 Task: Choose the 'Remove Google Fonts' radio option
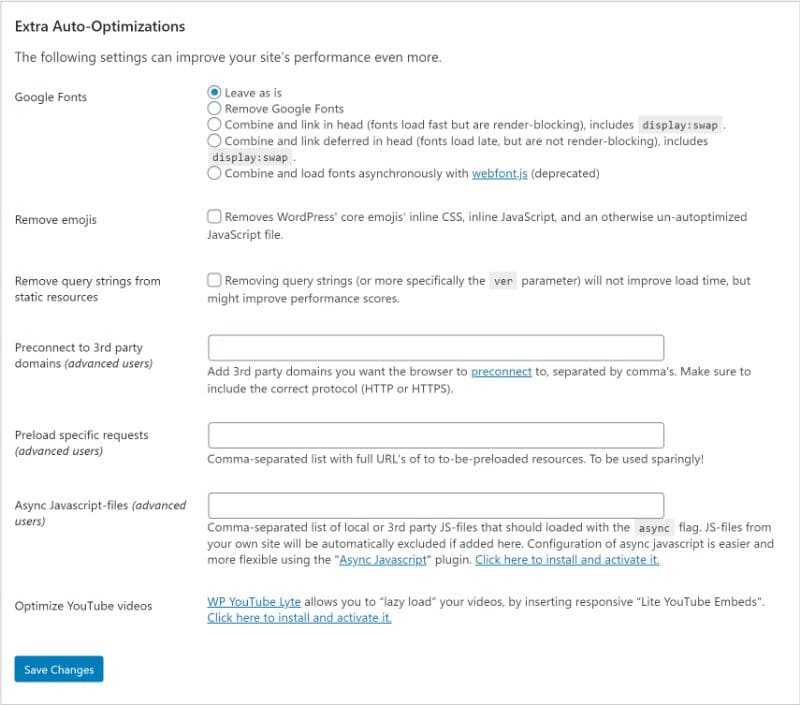(214, 109)
